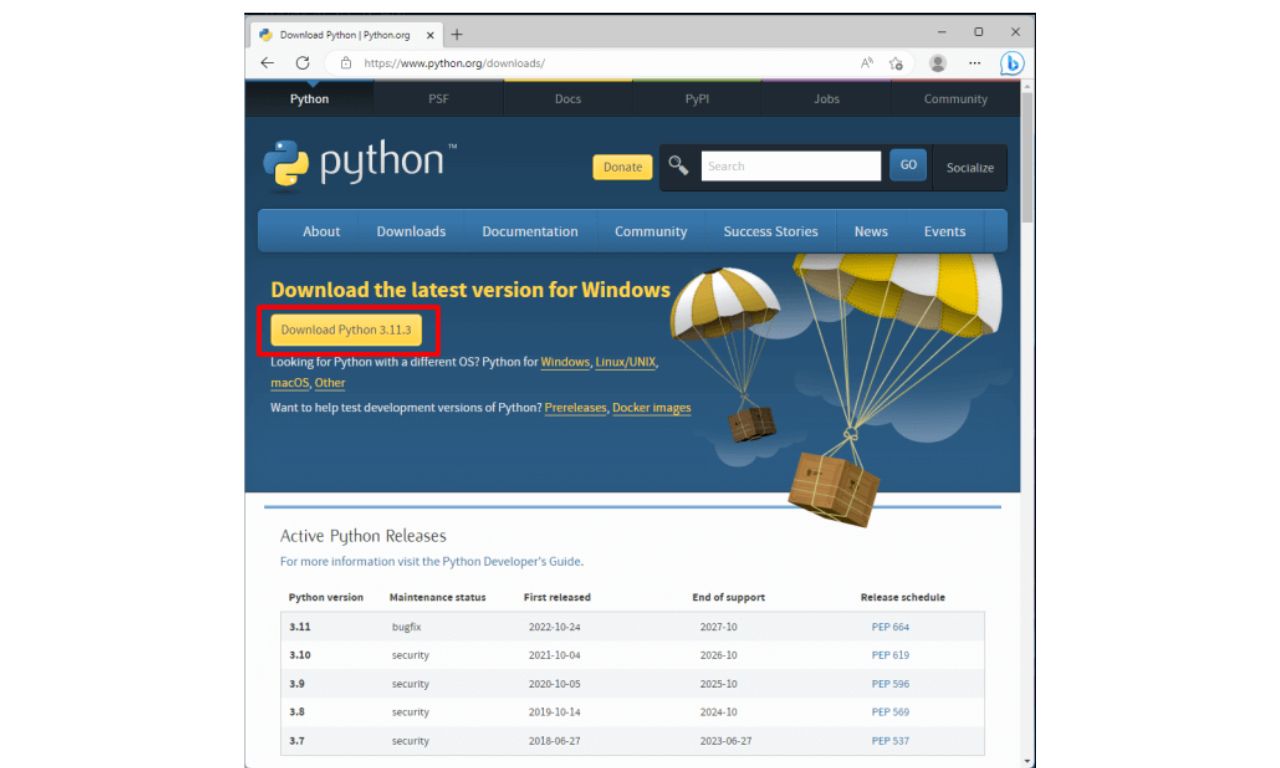Viewport: 1280px width, 768px height.
Task: Switch to the Docs top tab
Action: pos(567,99)
